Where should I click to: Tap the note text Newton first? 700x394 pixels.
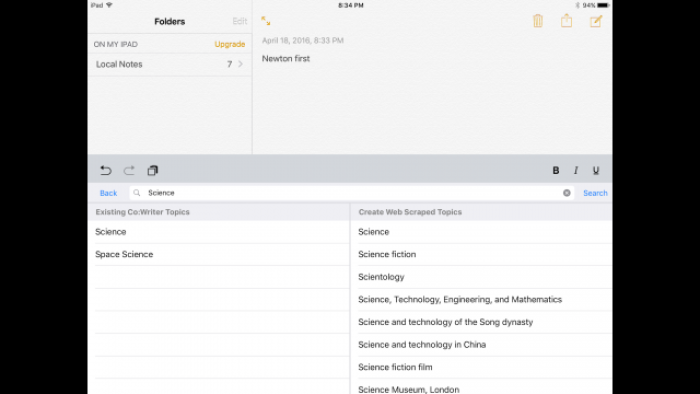(x=286, y=58)
